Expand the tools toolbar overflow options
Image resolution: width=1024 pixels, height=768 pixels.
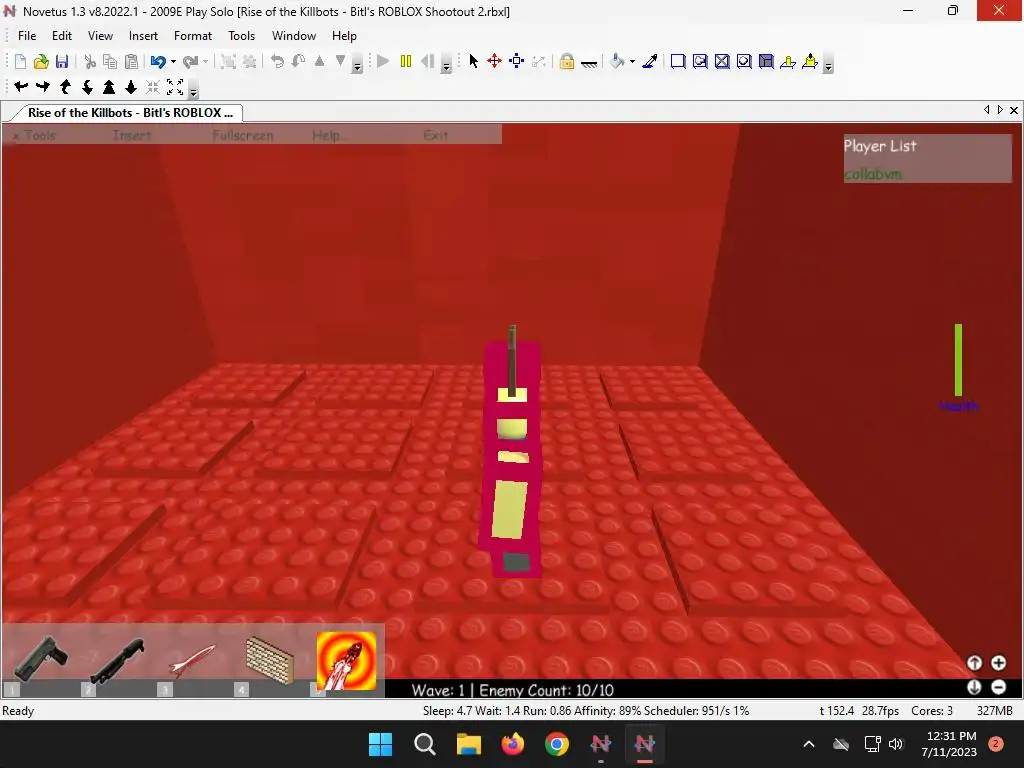[x=828, y=64]
